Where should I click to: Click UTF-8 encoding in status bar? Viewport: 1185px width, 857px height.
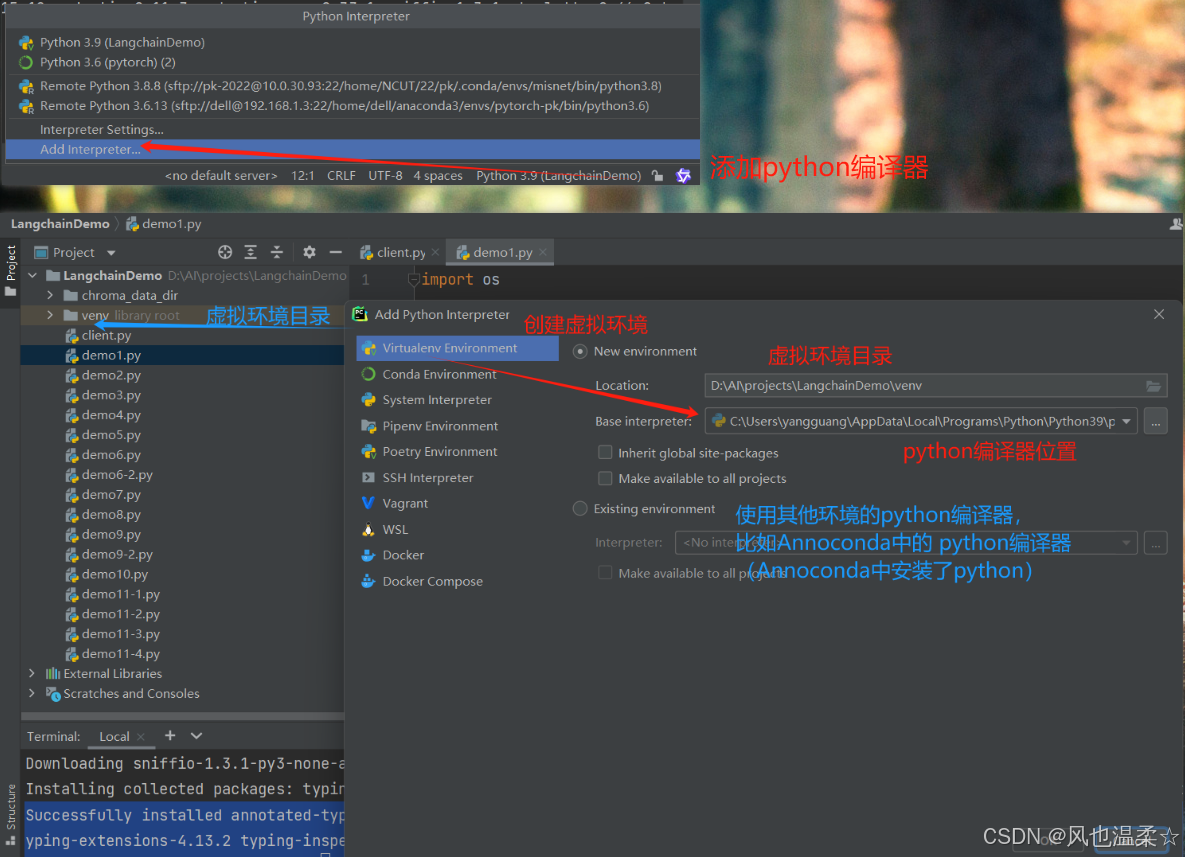[x=385, y=175]
